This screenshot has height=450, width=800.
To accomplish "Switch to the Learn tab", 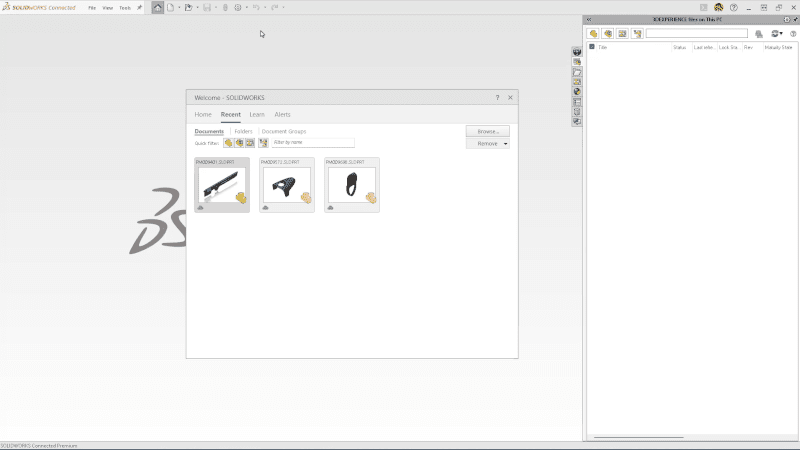I will click(x=257, y=115).
